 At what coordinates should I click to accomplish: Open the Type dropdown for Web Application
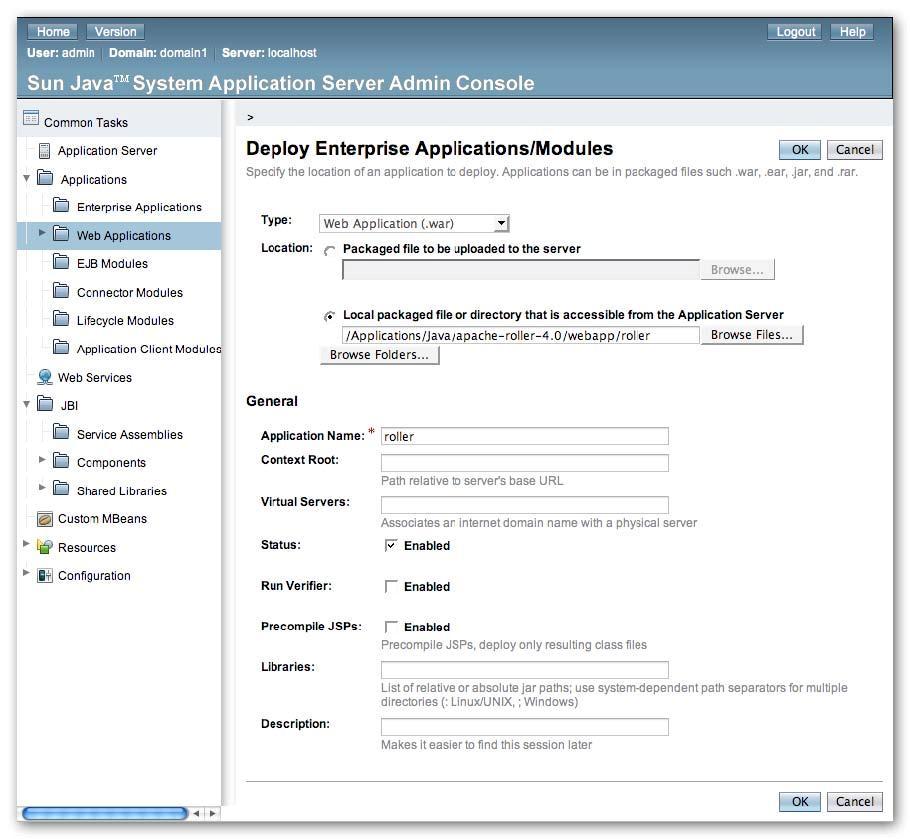(414, 223)
